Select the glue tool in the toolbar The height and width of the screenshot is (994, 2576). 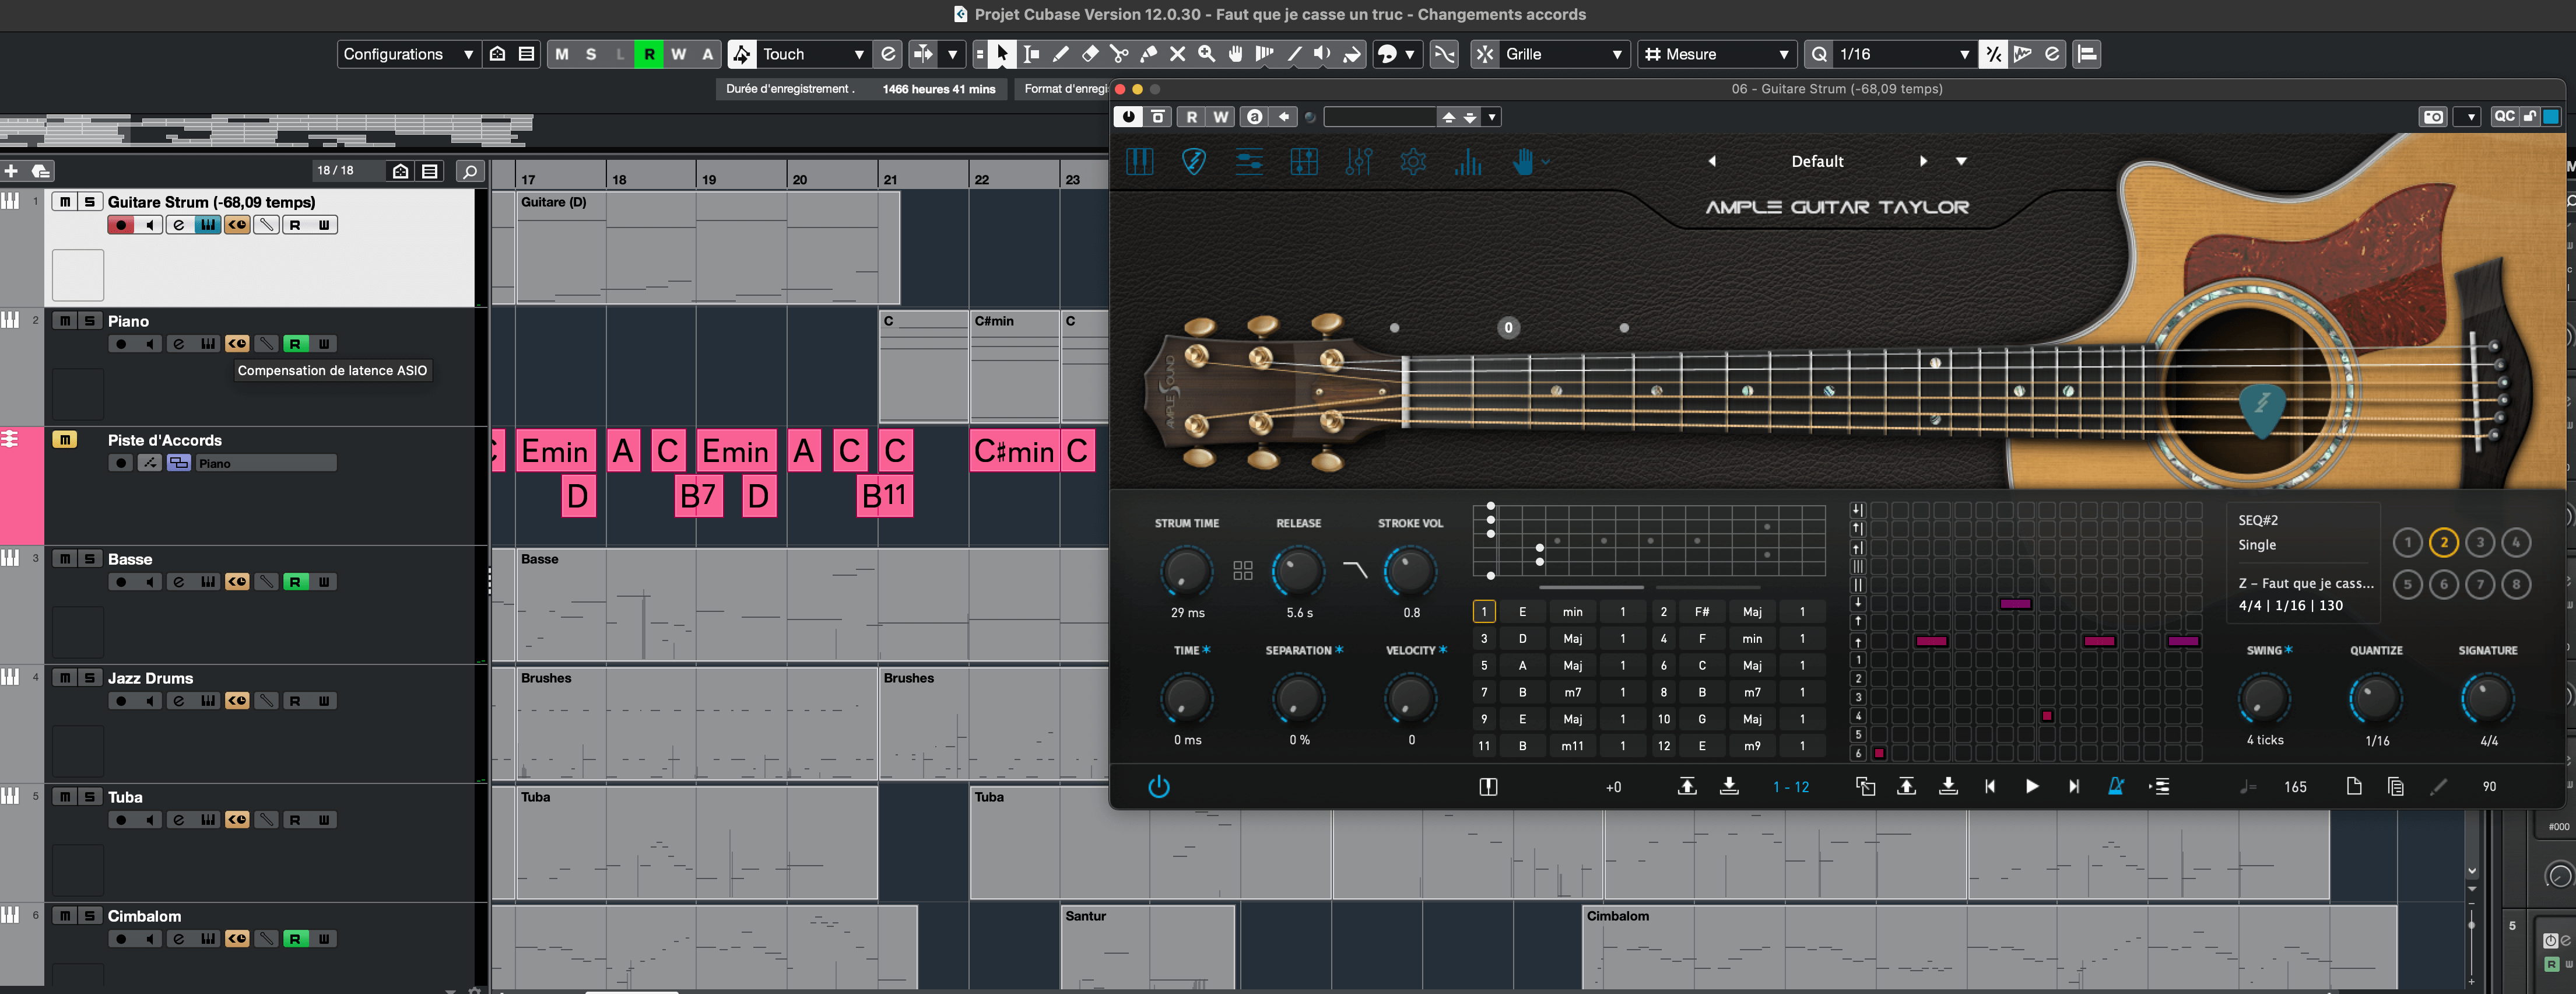(1148, 54)
